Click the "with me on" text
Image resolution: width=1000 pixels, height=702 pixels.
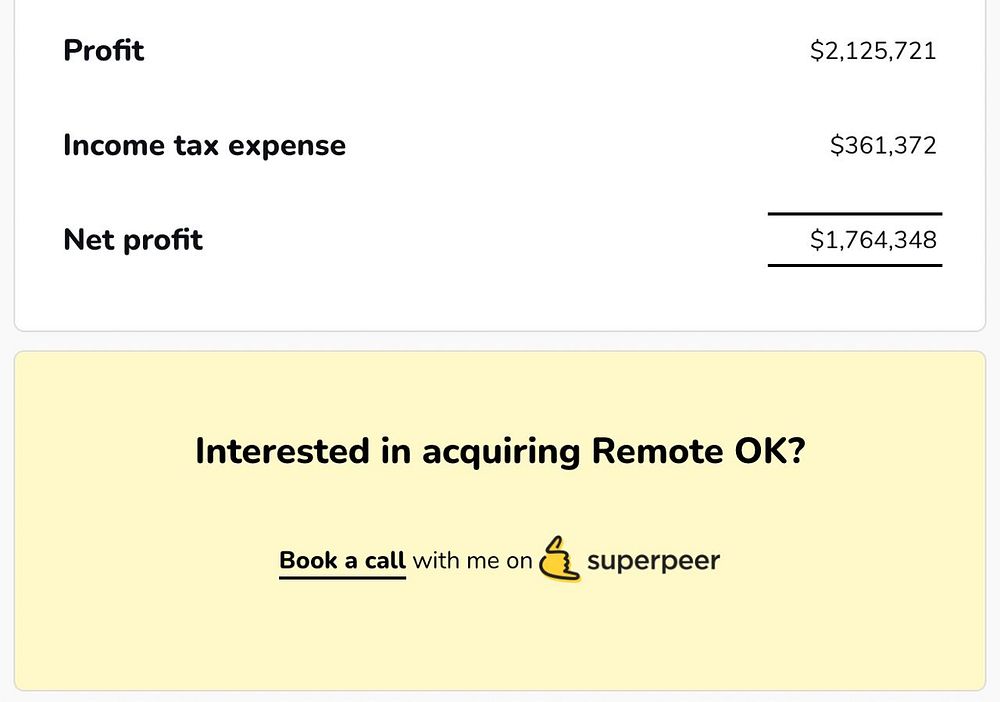coord(472,560)
